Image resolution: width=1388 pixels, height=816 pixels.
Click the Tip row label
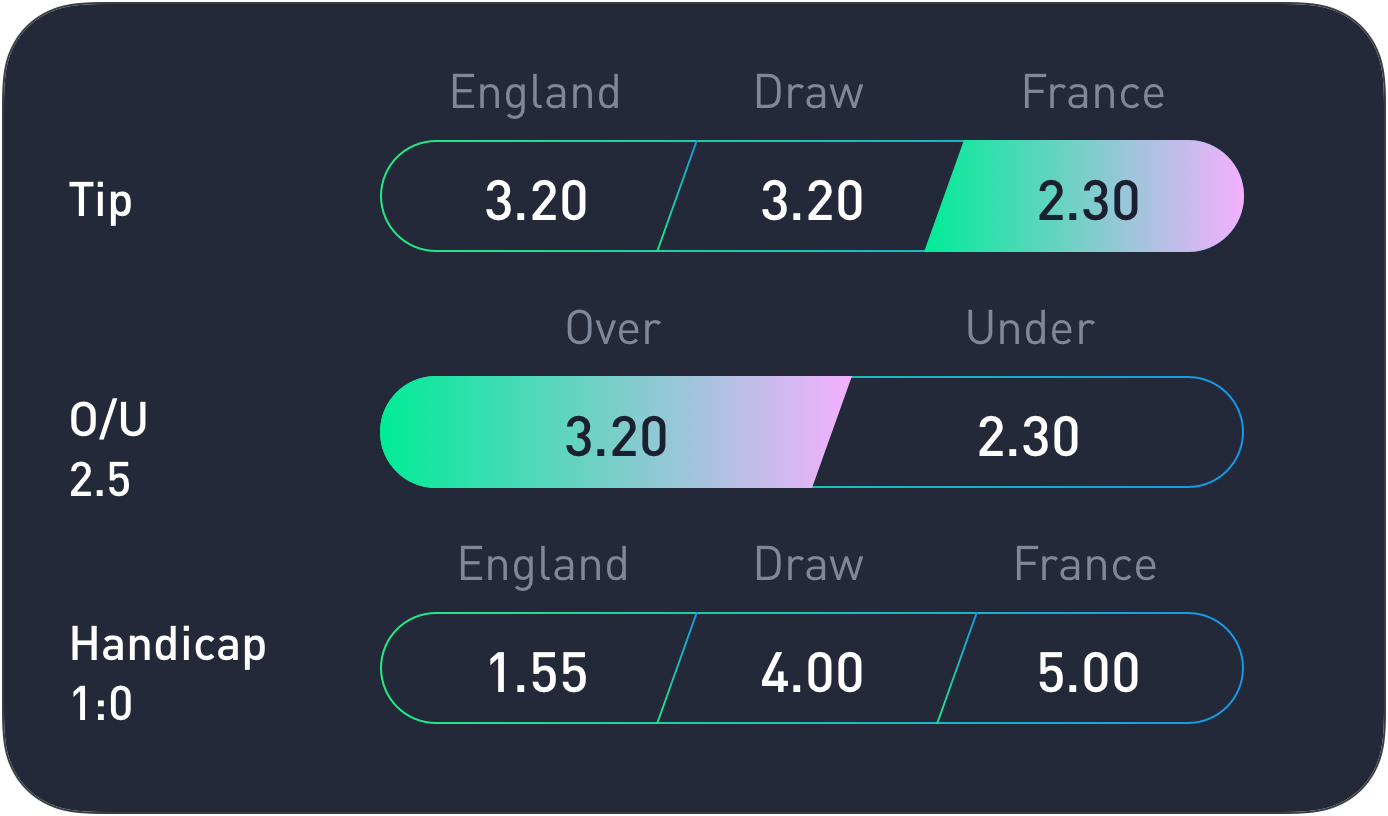101,200
